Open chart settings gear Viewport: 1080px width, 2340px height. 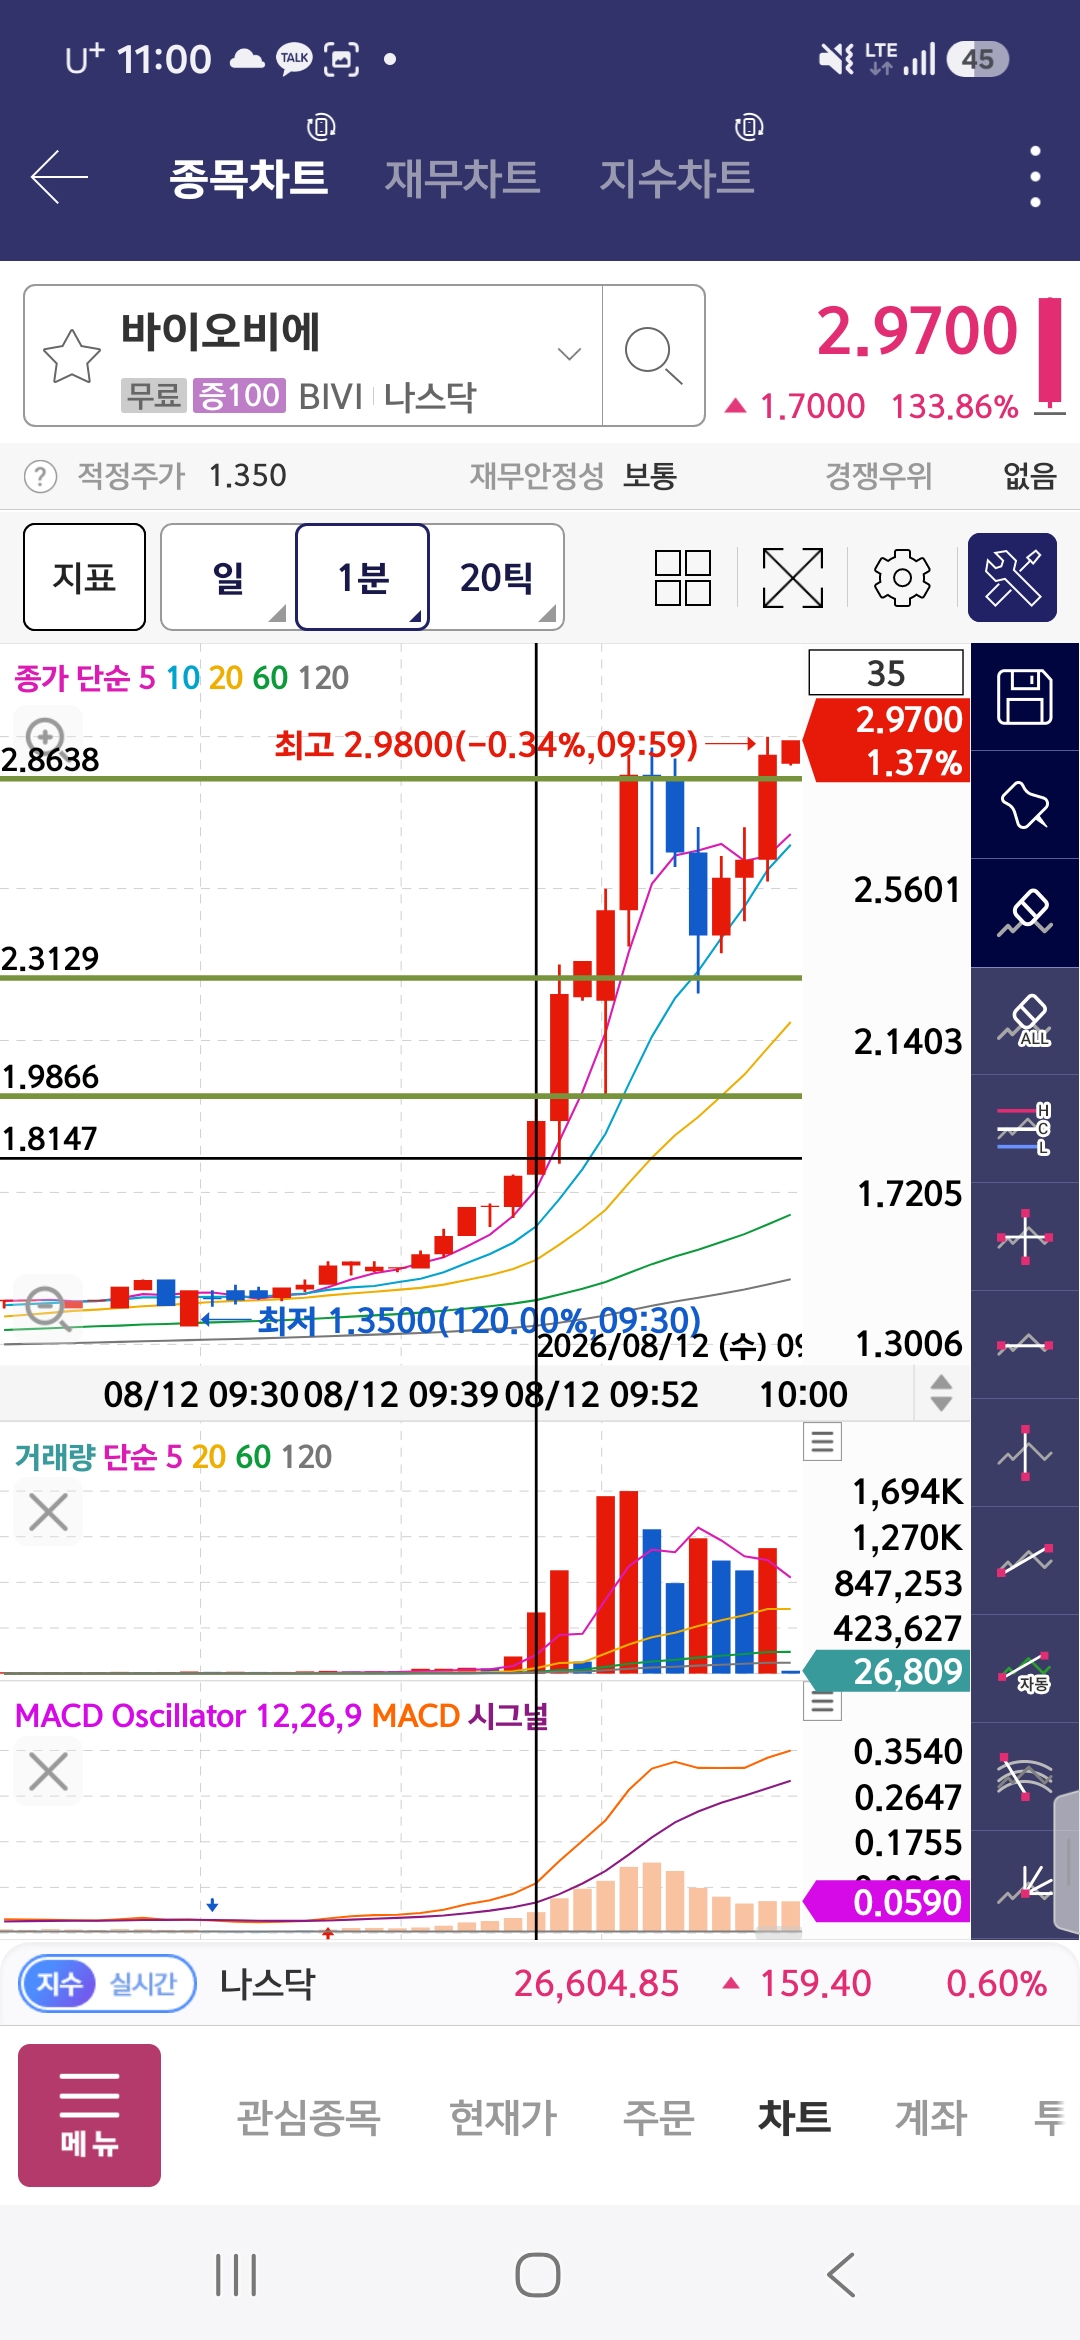[902, 578]
